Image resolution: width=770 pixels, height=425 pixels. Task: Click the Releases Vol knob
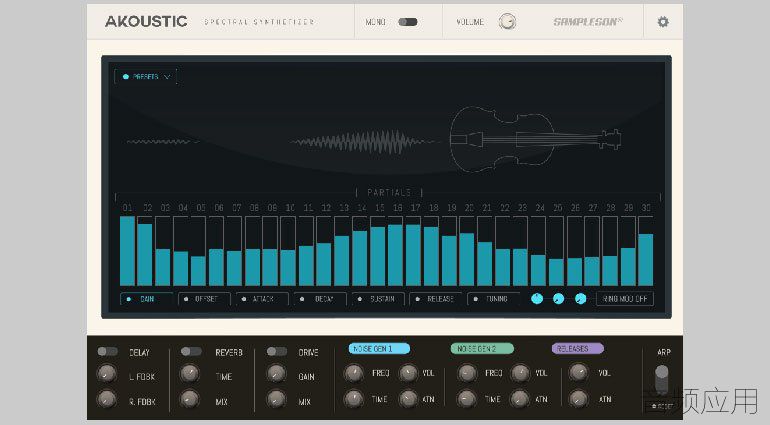578,373
